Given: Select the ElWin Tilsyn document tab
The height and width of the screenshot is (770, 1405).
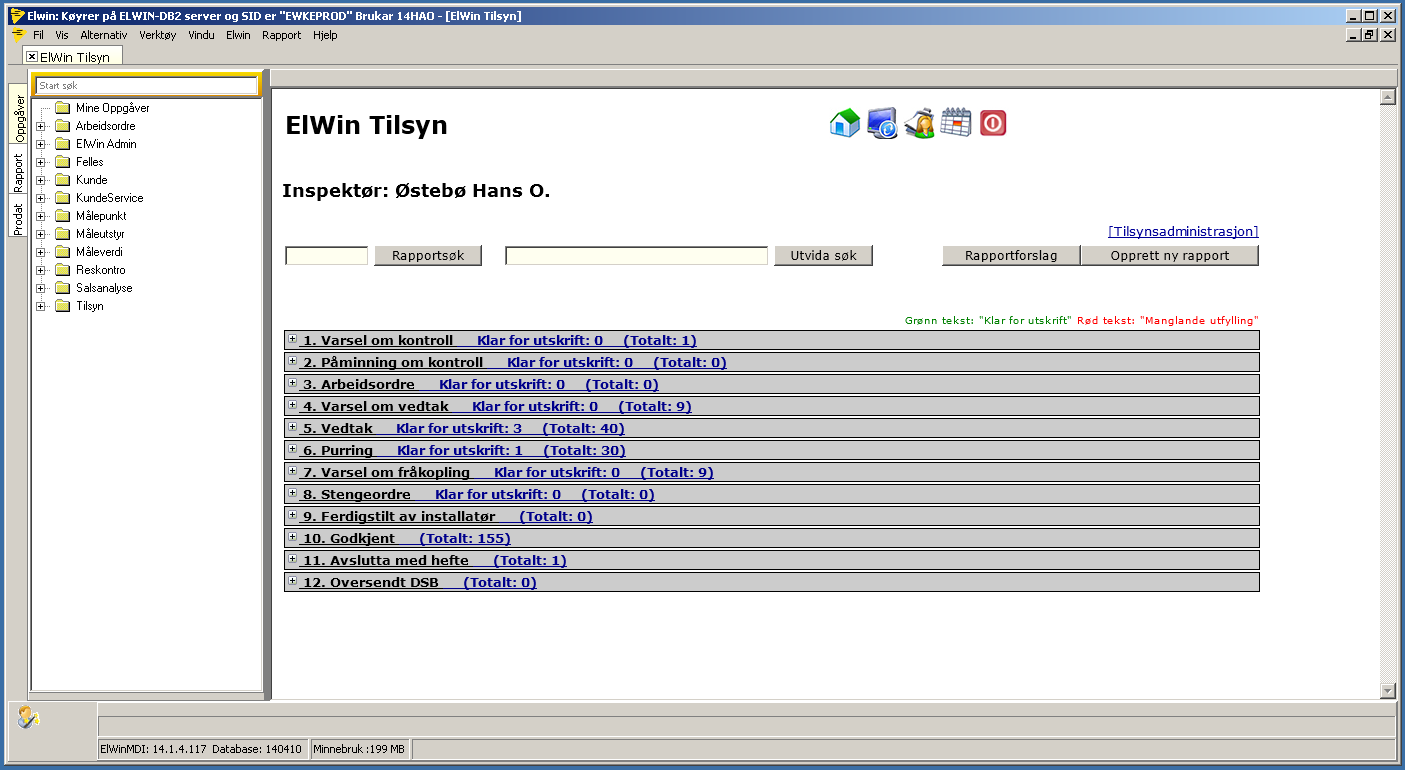Looking at the screenshot, I should click(x=75, y=57).
